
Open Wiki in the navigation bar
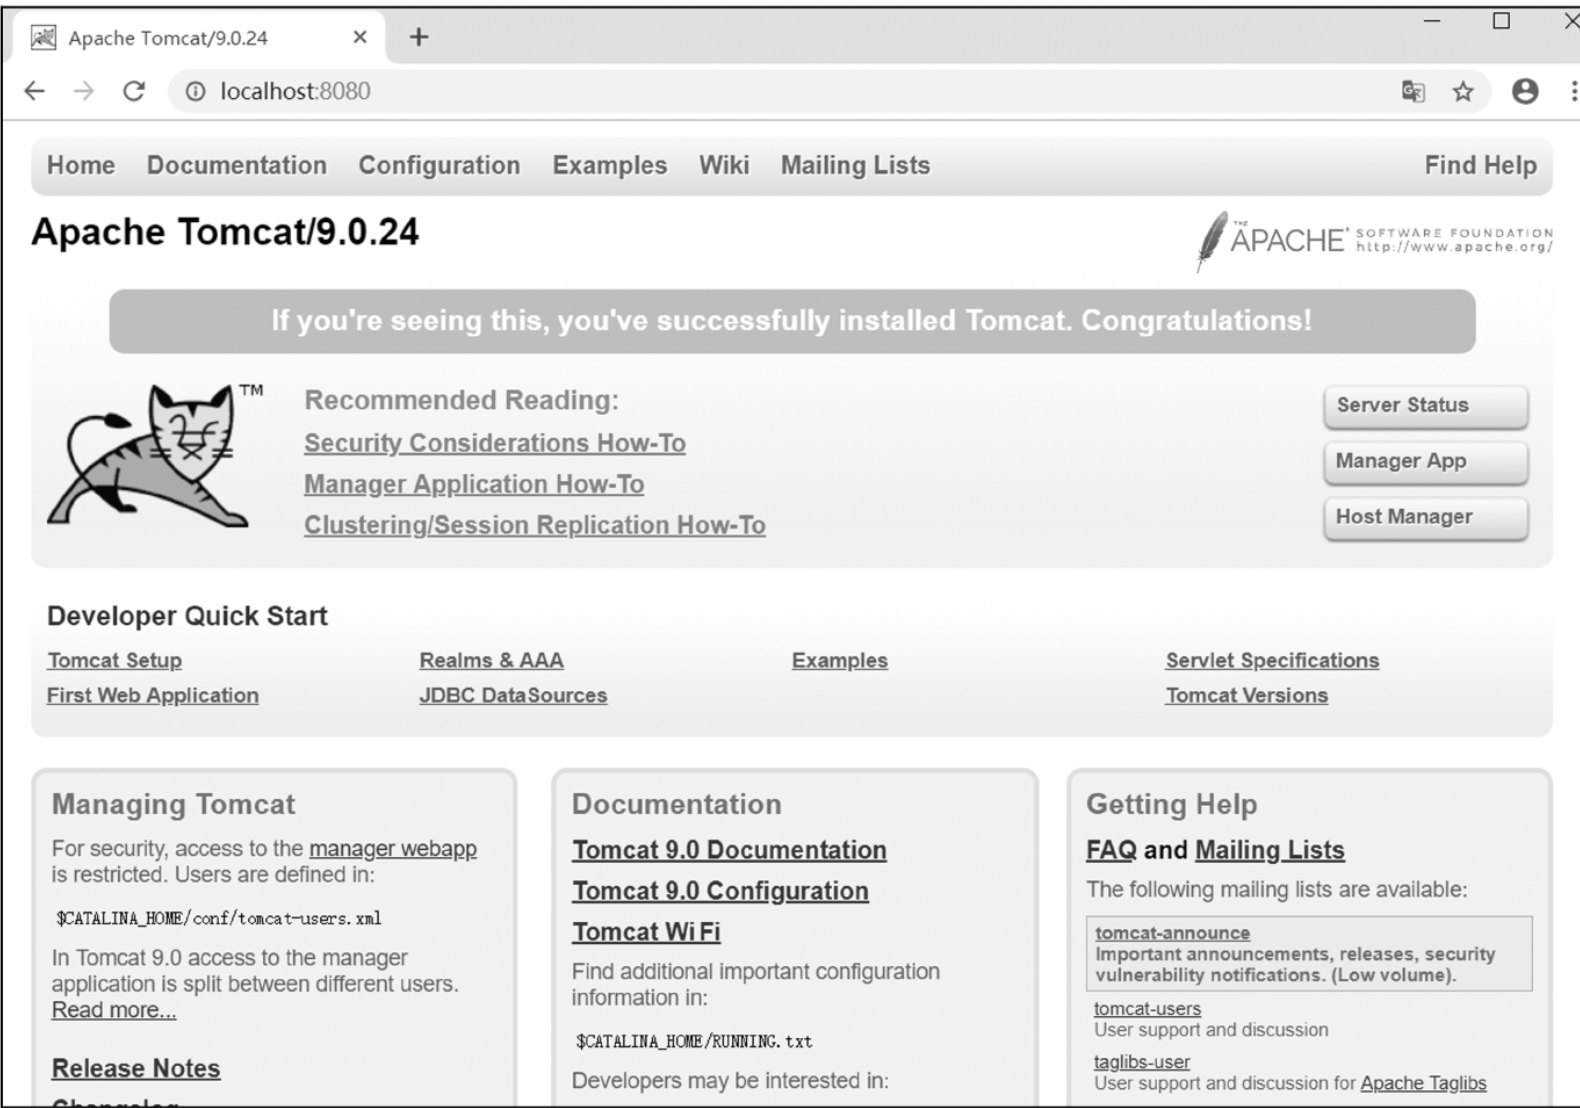pos(724,165)
